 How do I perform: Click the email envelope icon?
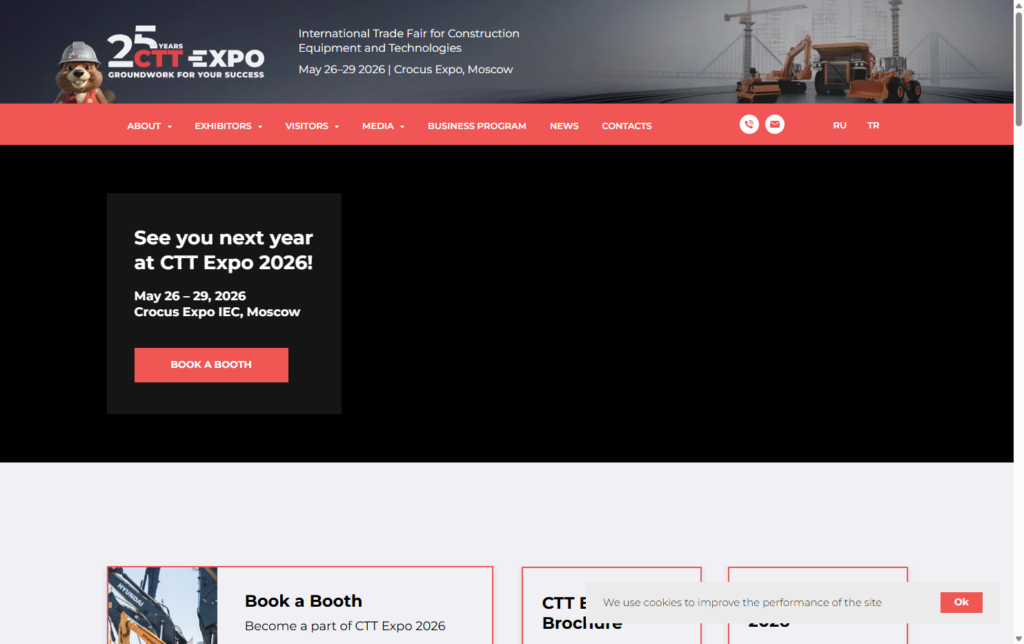775,125
